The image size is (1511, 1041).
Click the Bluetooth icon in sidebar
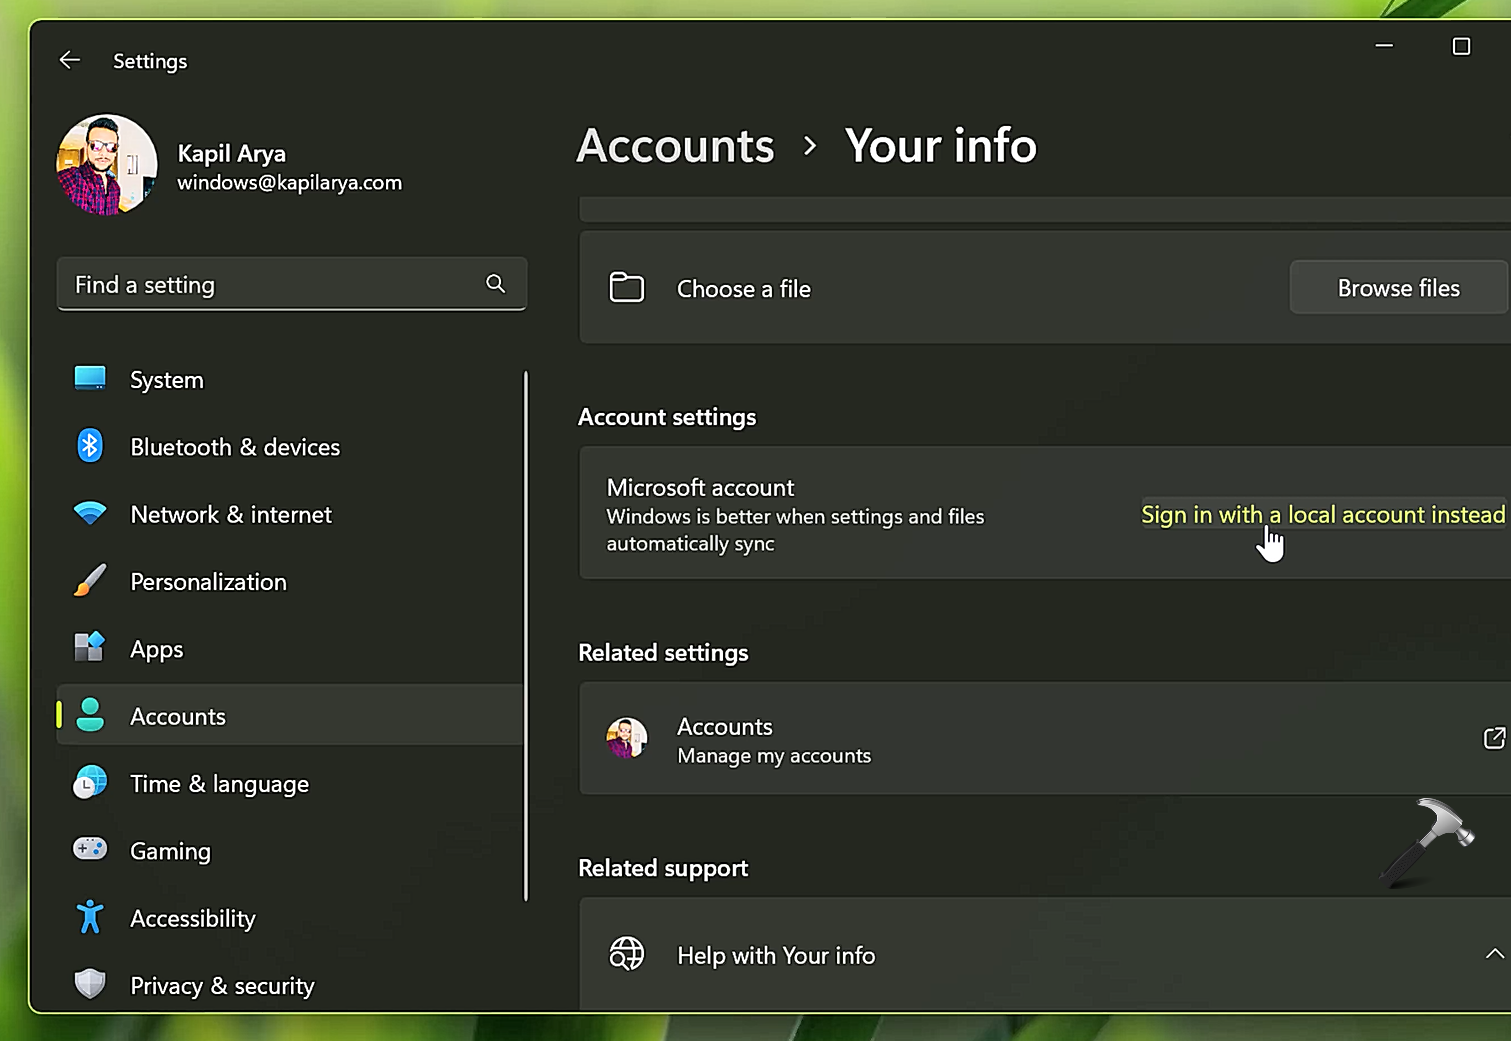(x=90, y=446)
